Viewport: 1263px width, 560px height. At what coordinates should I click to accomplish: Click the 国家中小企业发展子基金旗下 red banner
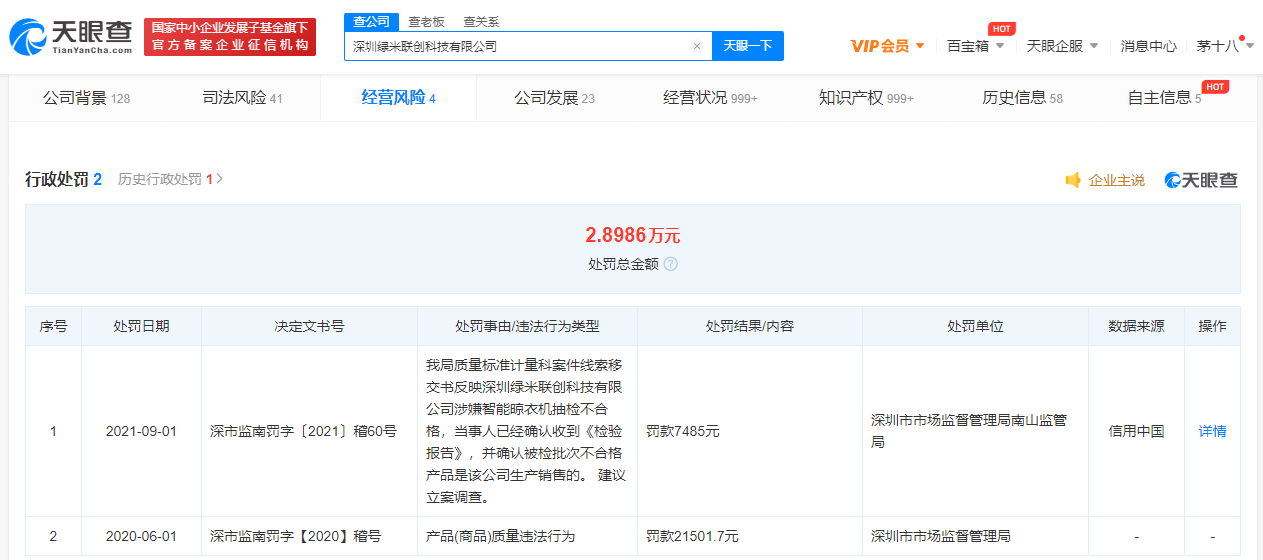(230, 37)
